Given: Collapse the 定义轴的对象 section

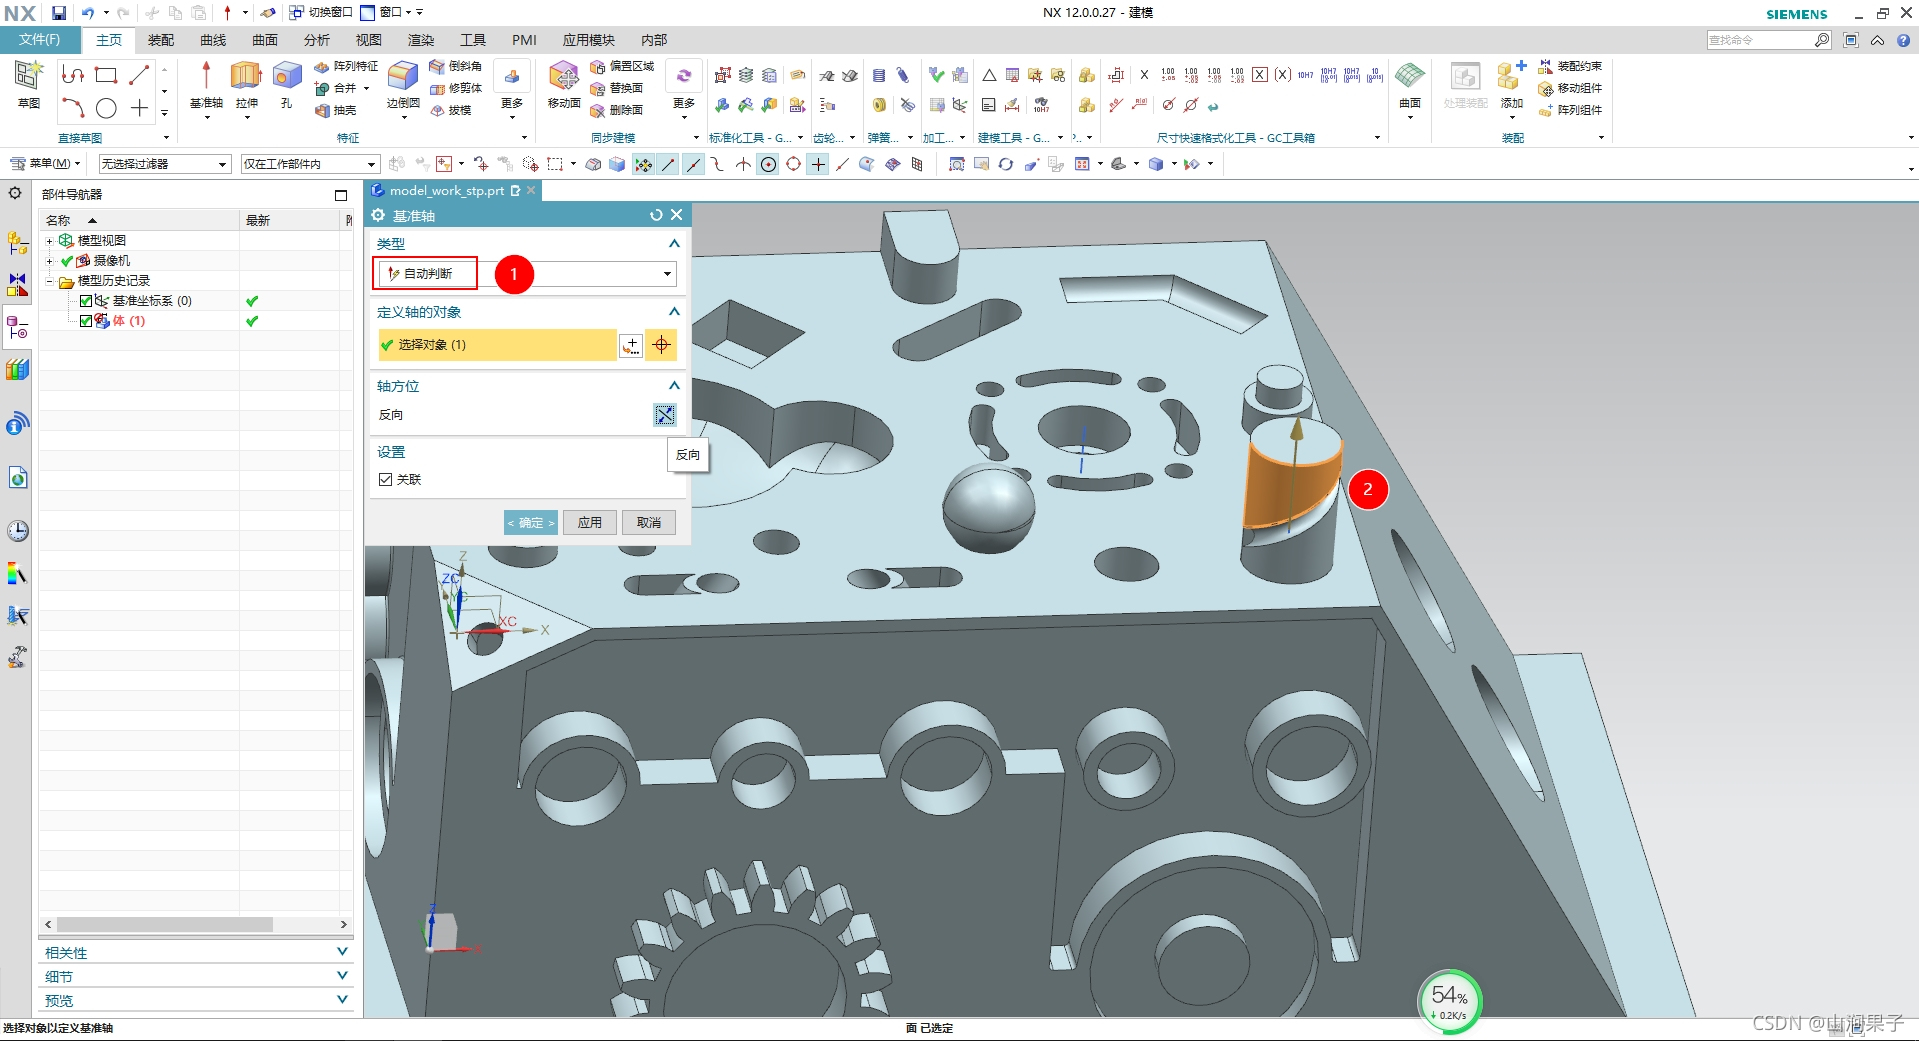Looking at the screenshot, I should click(x=674, y=312).
